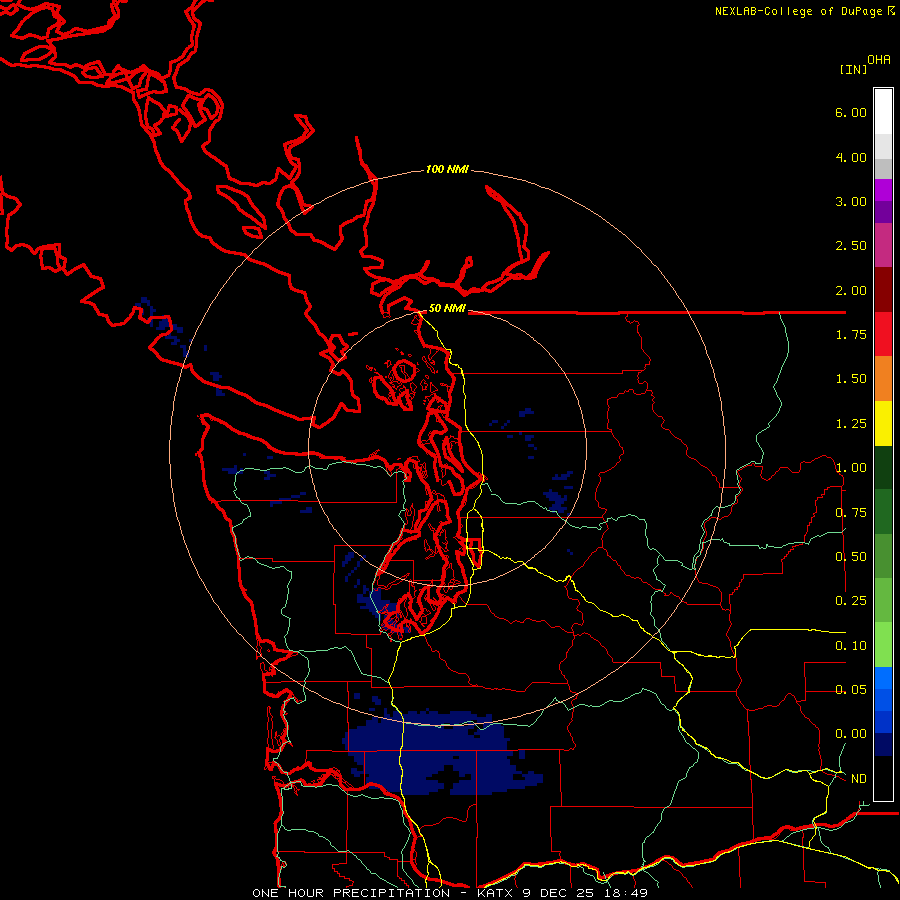Click the 1.50 legend value
This screenshot has height=900, width=900.
click(851, 379)
